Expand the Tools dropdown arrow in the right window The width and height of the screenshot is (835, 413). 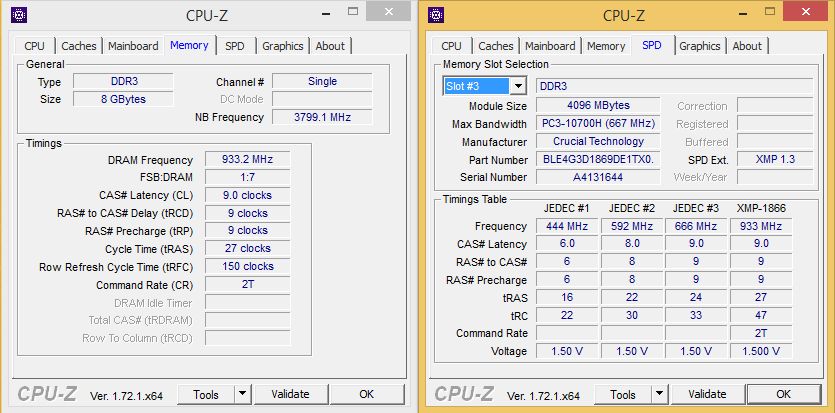pos(659,394)
